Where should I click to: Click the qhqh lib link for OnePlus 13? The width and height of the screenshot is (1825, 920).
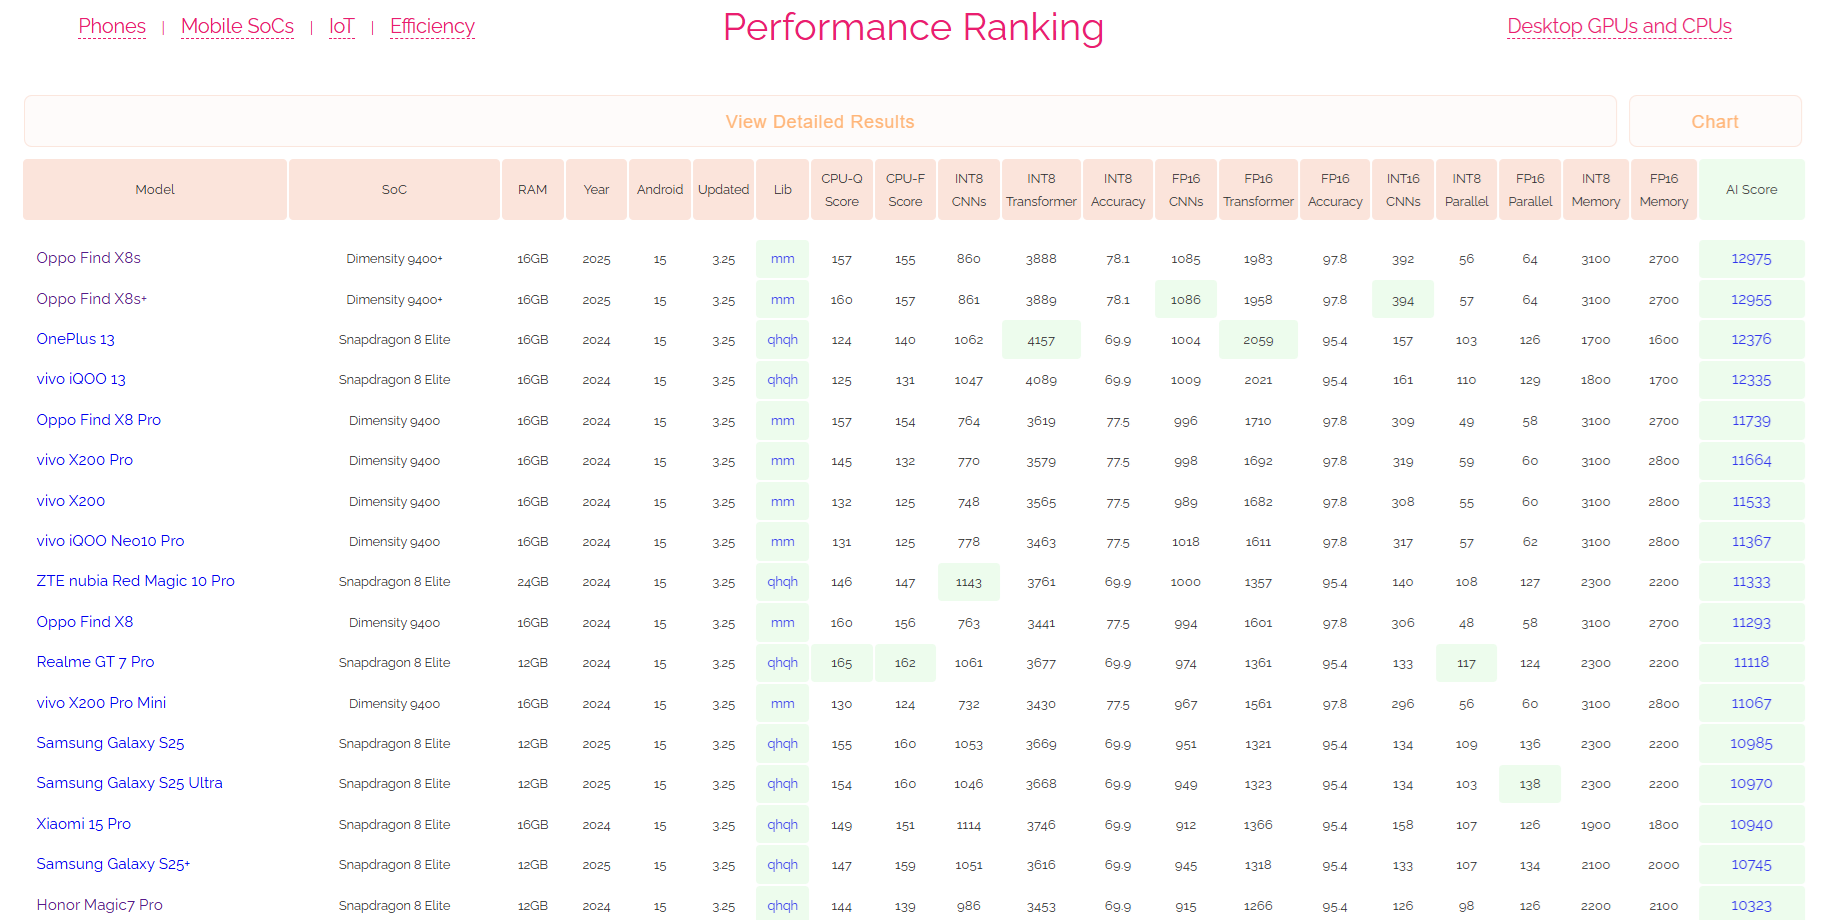point(782,340)
